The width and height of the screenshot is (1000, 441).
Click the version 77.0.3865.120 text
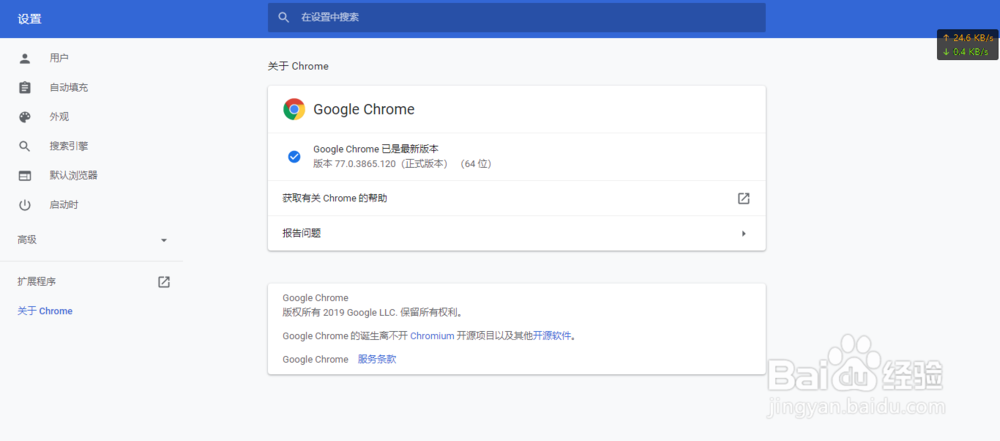[x=402, y=164]
